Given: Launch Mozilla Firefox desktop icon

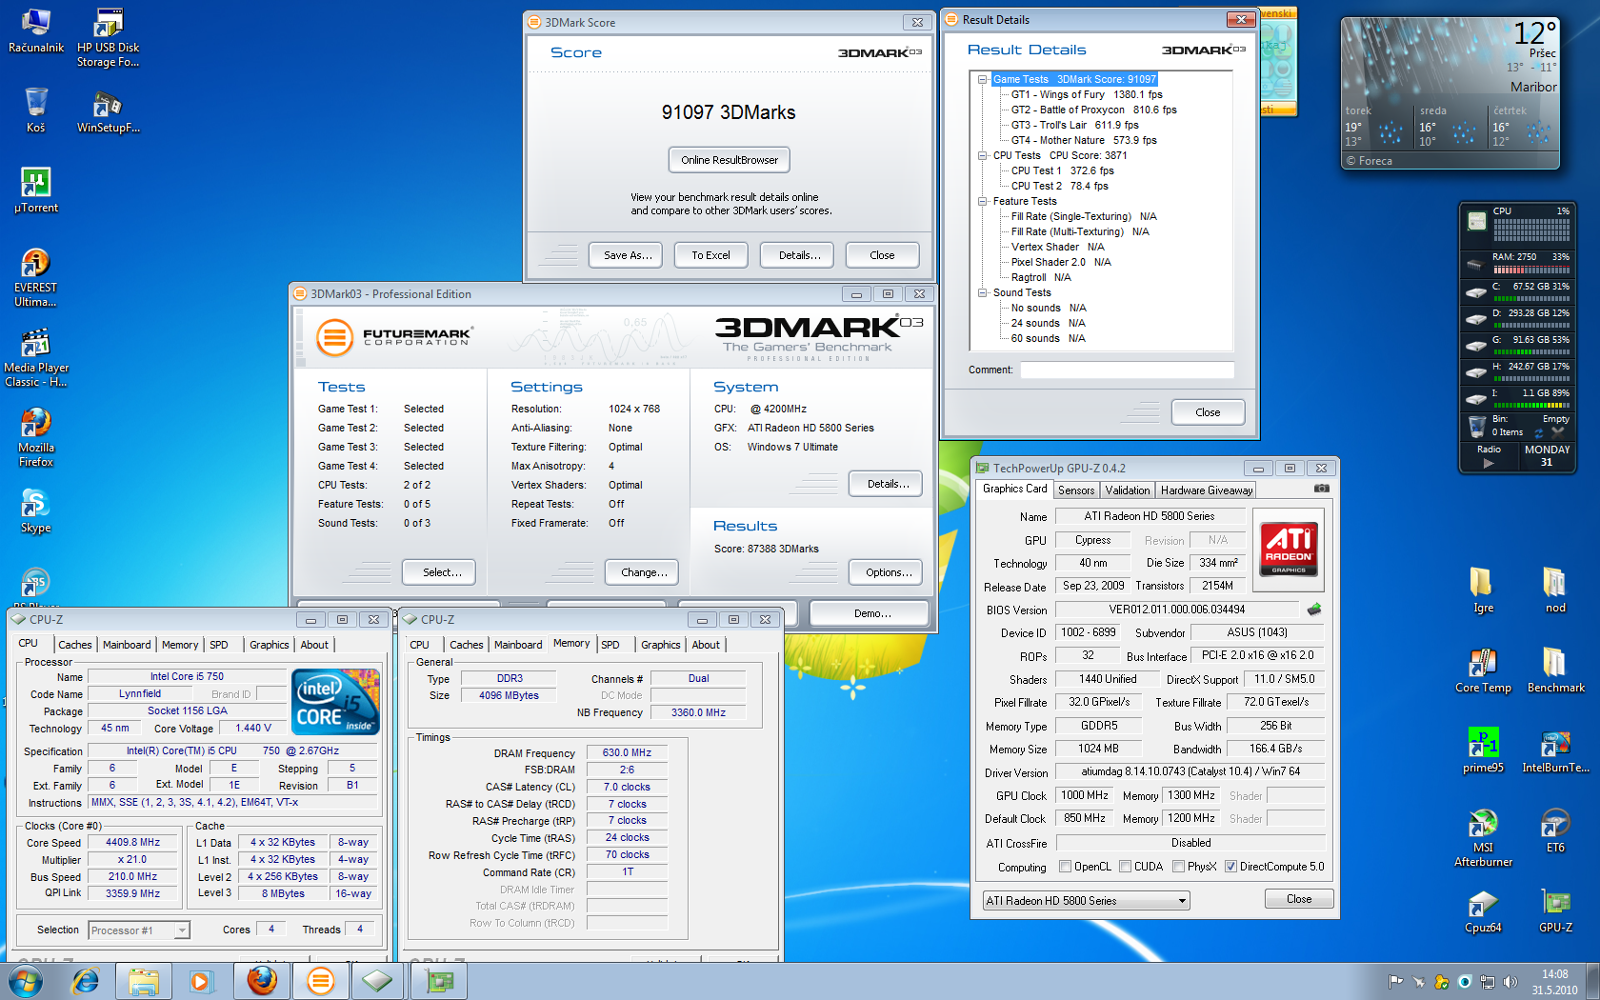Looking at the screenshot, I should pos(36,437).
